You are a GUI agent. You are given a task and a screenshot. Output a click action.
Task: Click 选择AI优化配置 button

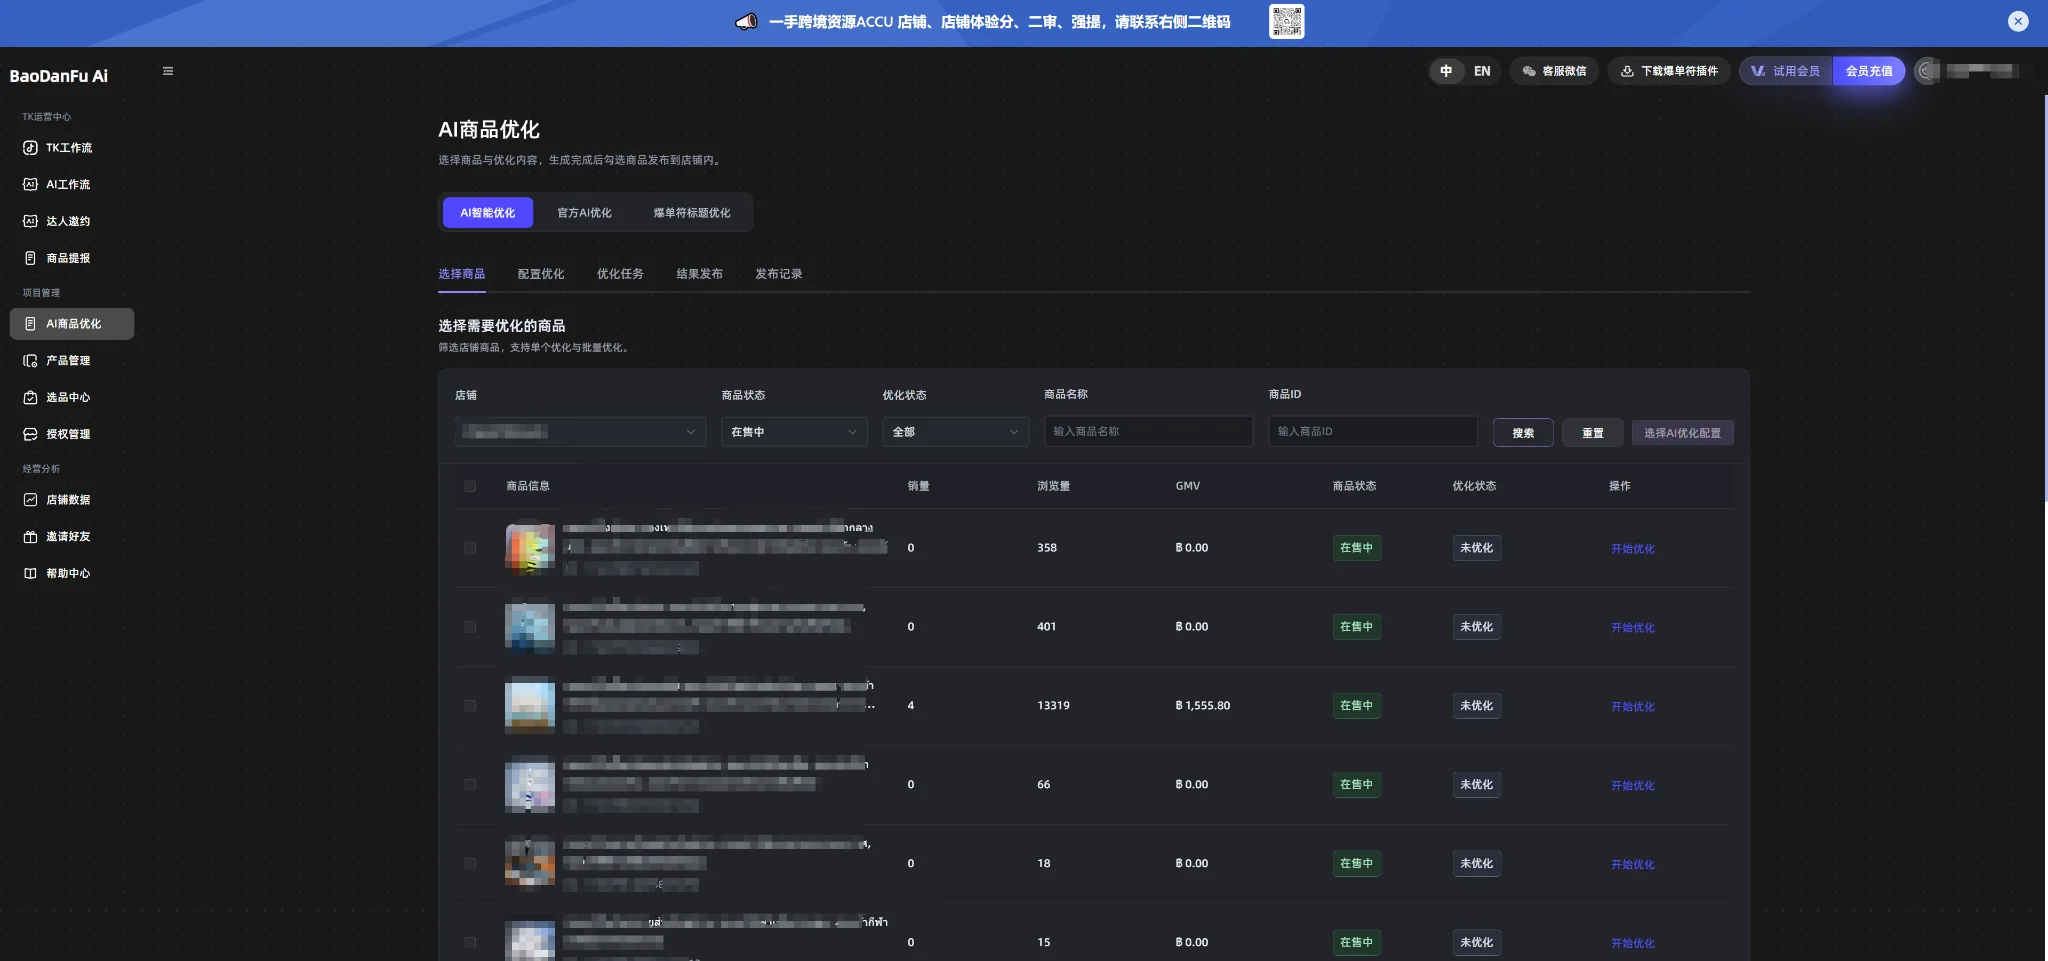pyautogui.click(x=1683, y=433)
